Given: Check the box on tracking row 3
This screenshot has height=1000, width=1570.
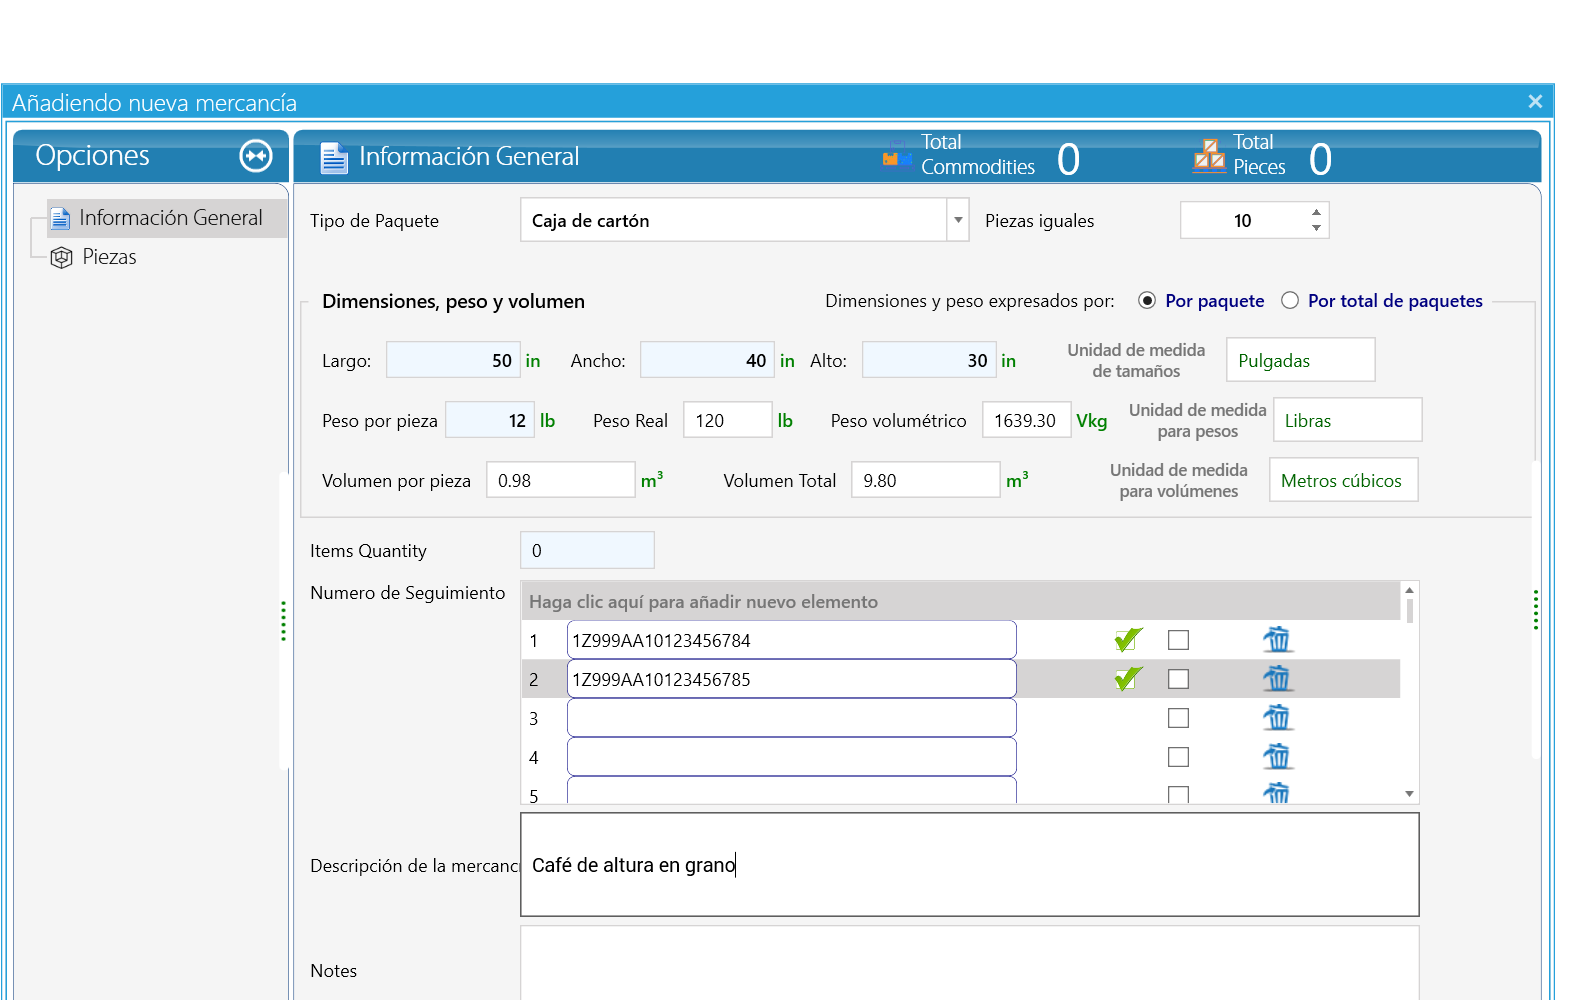Looking at the screenshot, I should pyautogui.click(x=1179, y=718).
